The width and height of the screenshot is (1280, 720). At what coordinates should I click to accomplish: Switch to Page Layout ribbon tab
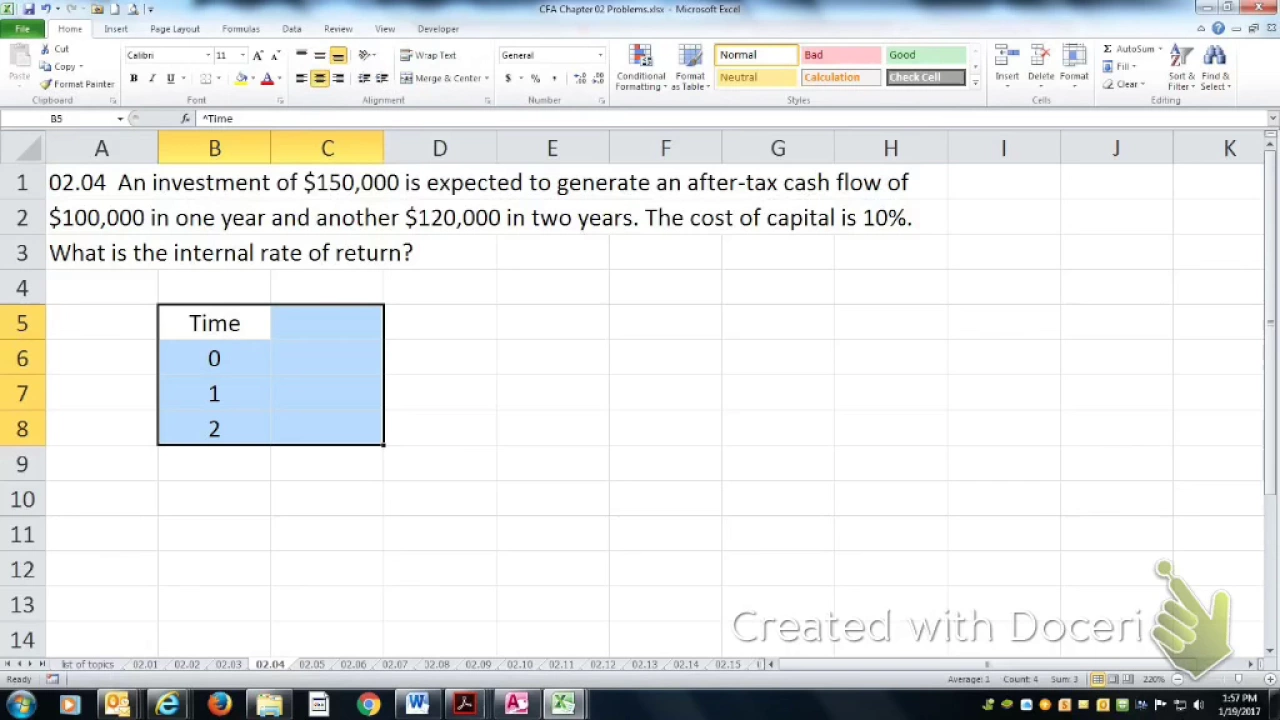[x=175, y=28]
